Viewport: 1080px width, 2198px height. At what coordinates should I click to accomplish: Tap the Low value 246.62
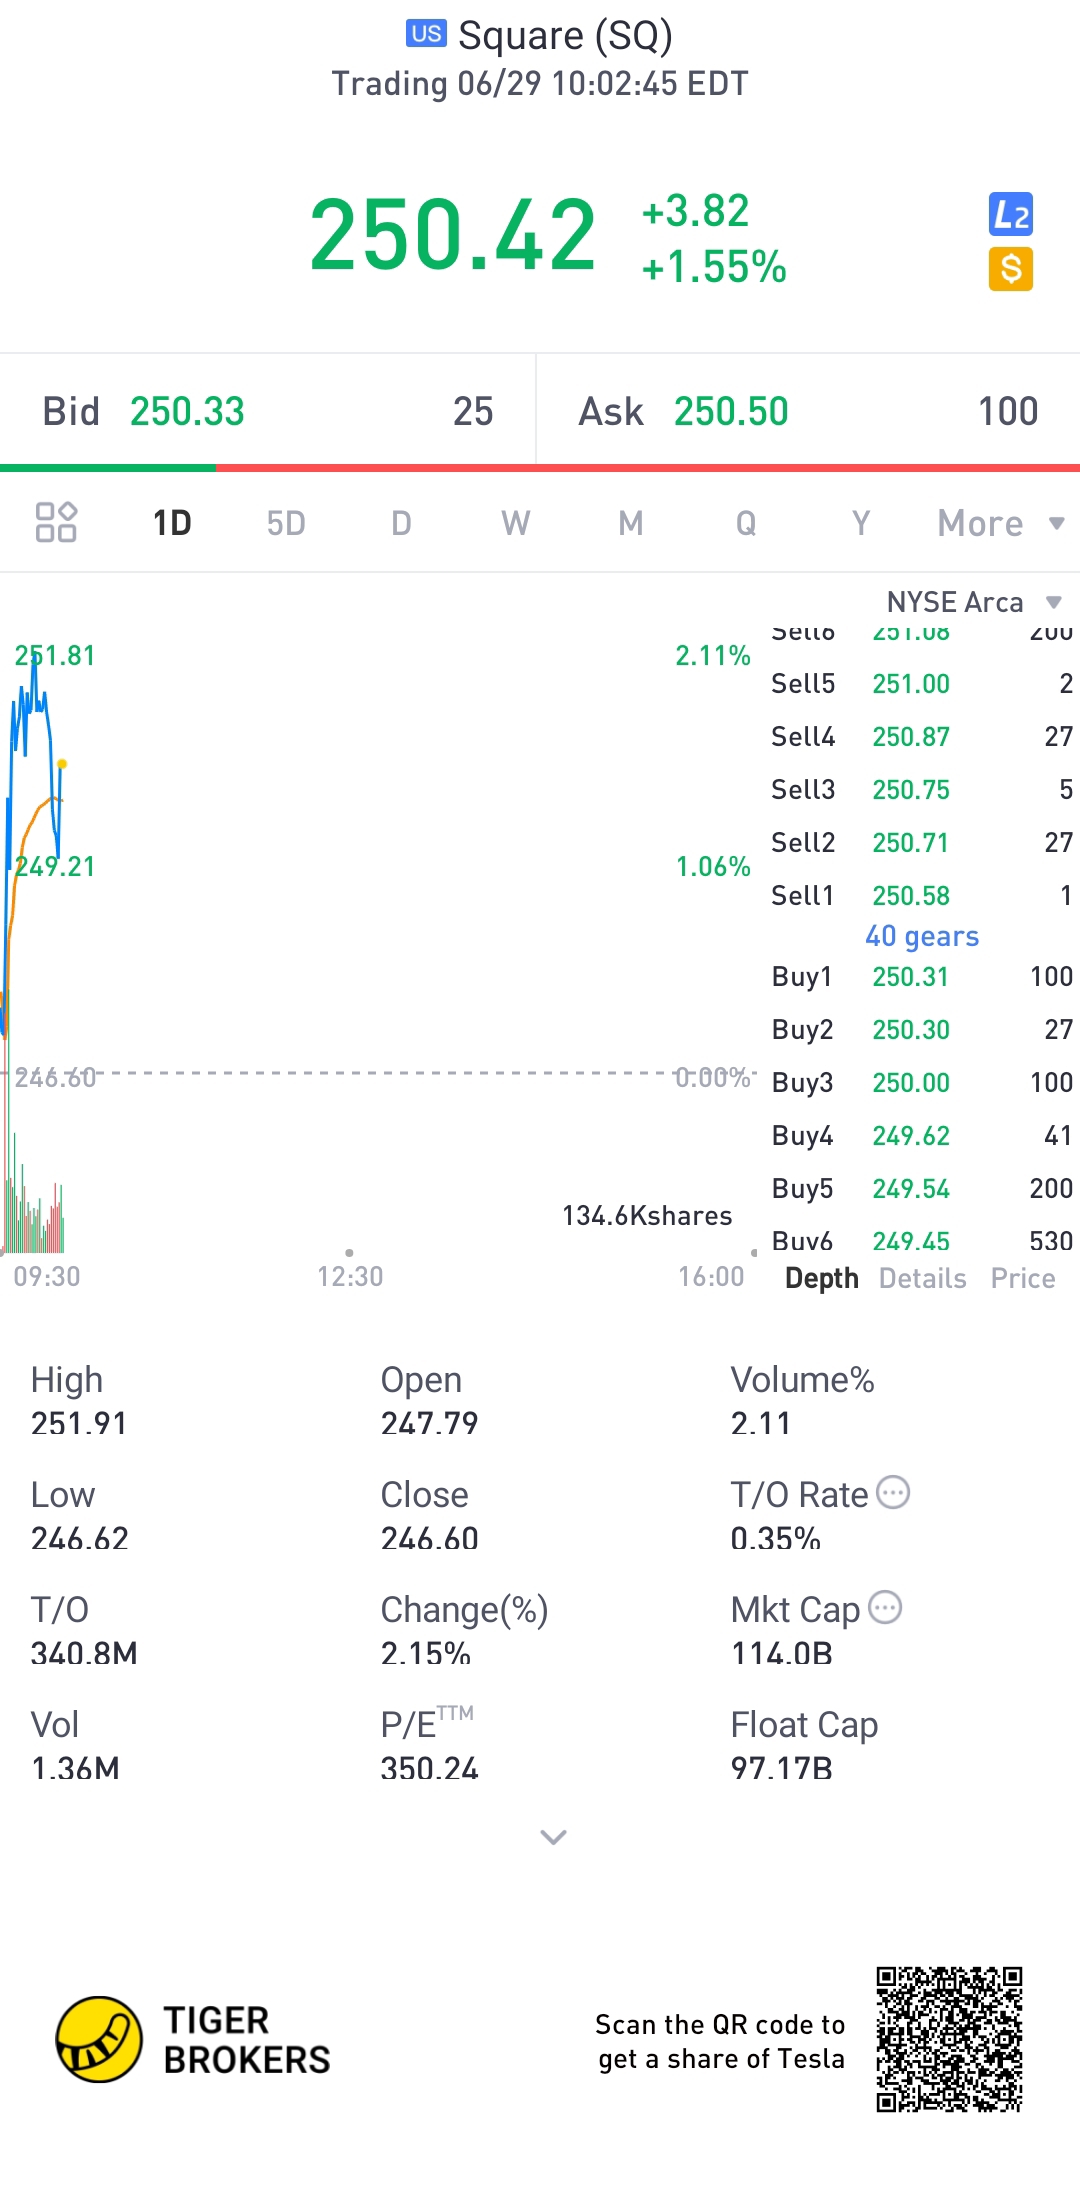(x=79, y=1537)
